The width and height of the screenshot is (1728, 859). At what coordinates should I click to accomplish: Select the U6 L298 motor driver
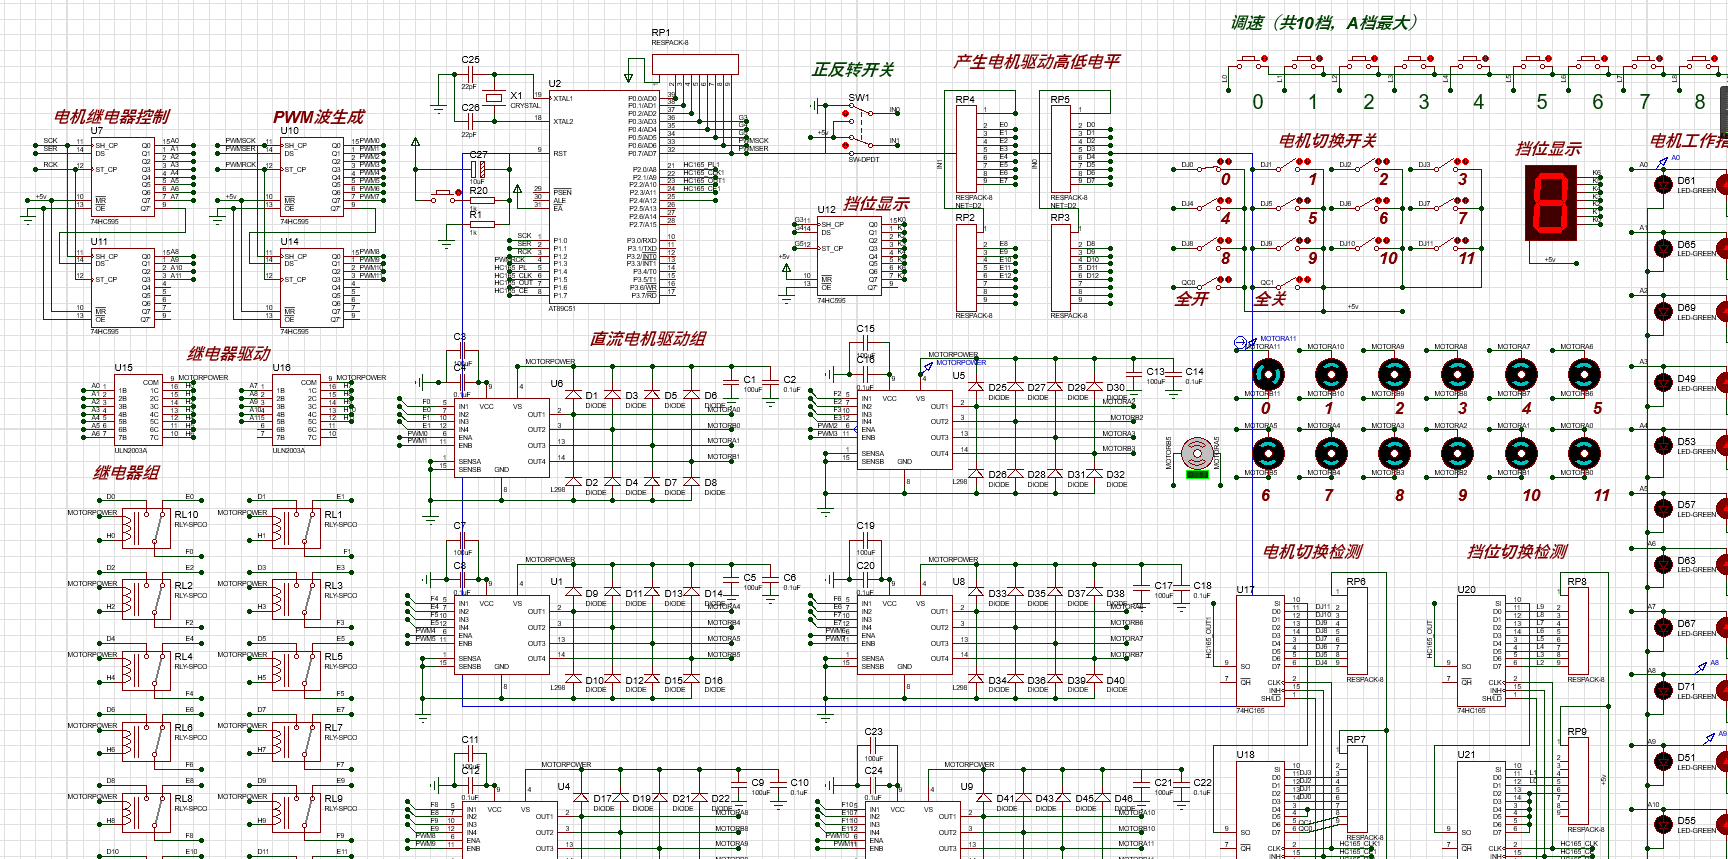(x=502, y=437)
